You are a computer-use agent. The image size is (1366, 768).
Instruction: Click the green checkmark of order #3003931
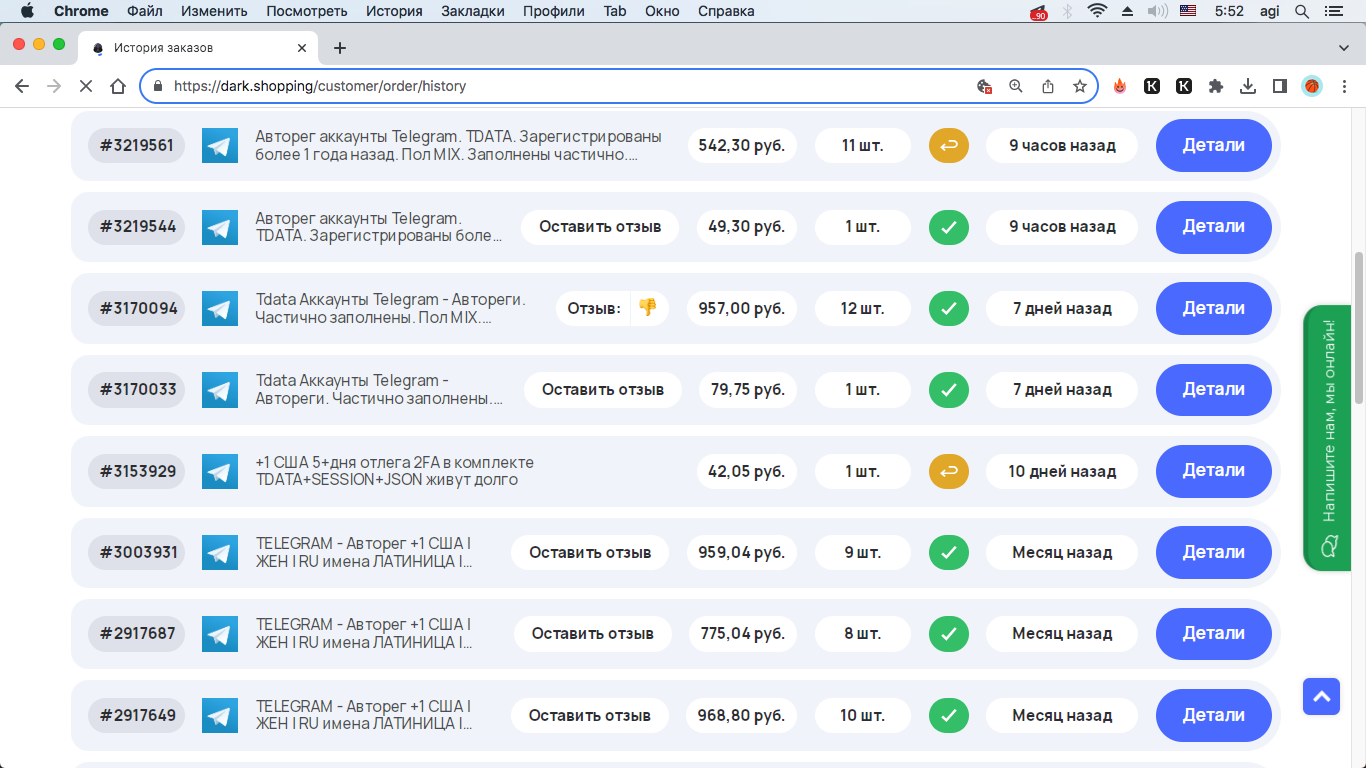point(949,553)
